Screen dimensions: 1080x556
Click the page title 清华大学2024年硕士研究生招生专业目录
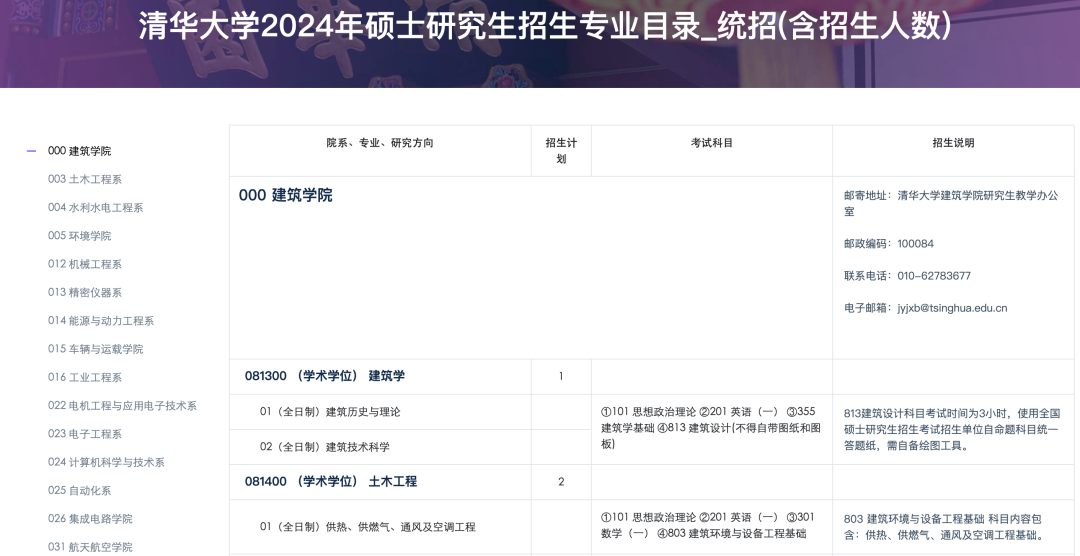pos(544,26)
